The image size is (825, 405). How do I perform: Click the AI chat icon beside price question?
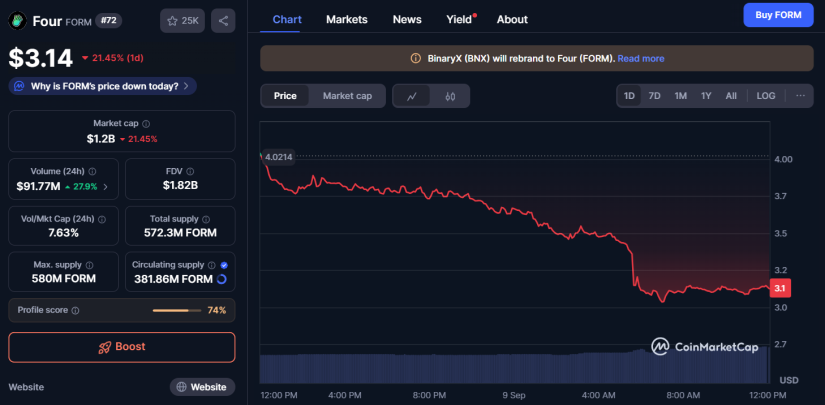click(19, 86)
